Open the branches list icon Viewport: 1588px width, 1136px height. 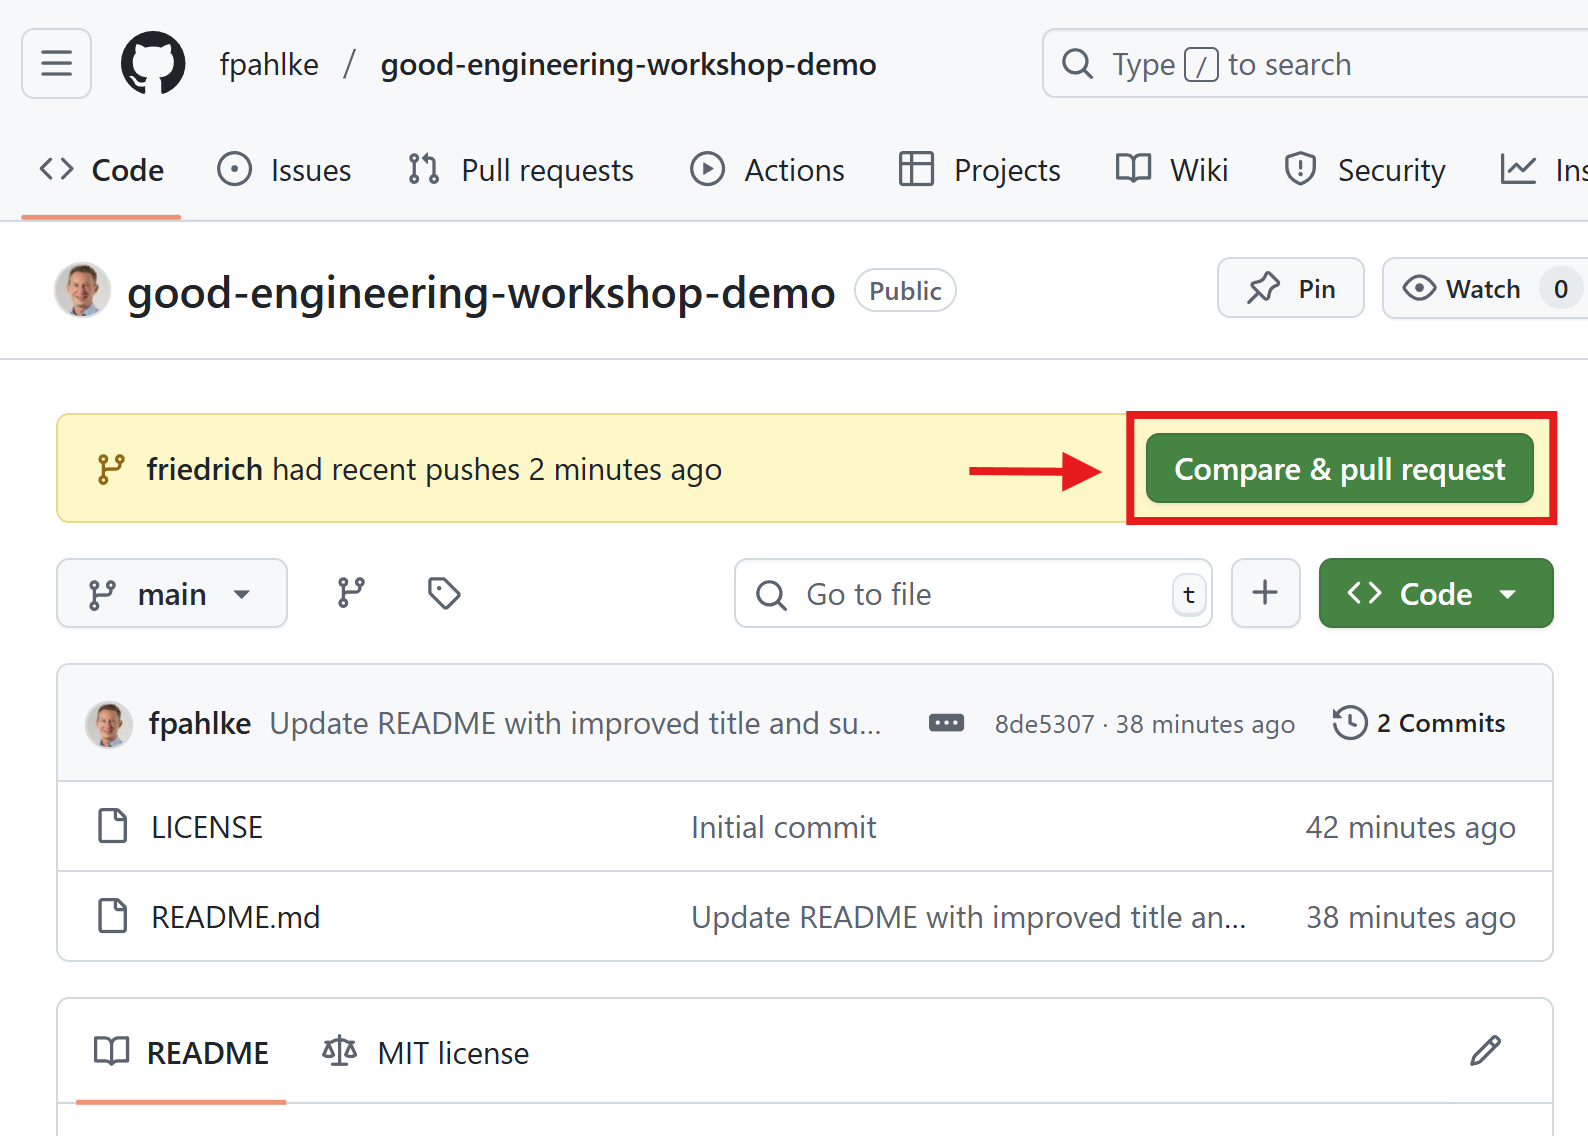click(351, 593)
